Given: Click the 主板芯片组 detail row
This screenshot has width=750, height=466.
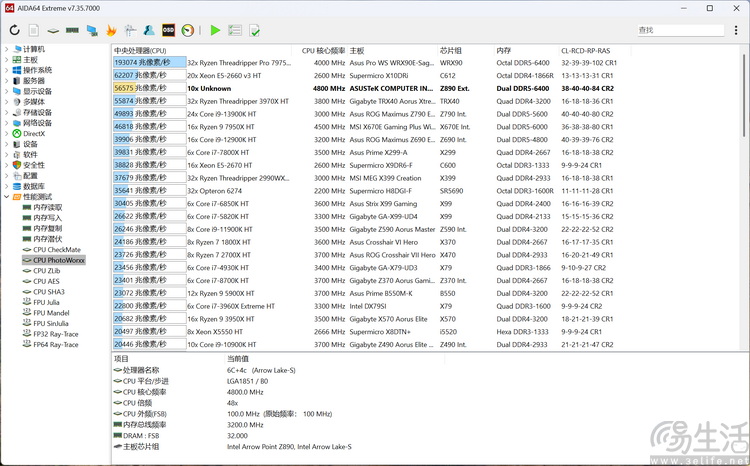Looking at the screenshot, I should (x=277, y=446).
